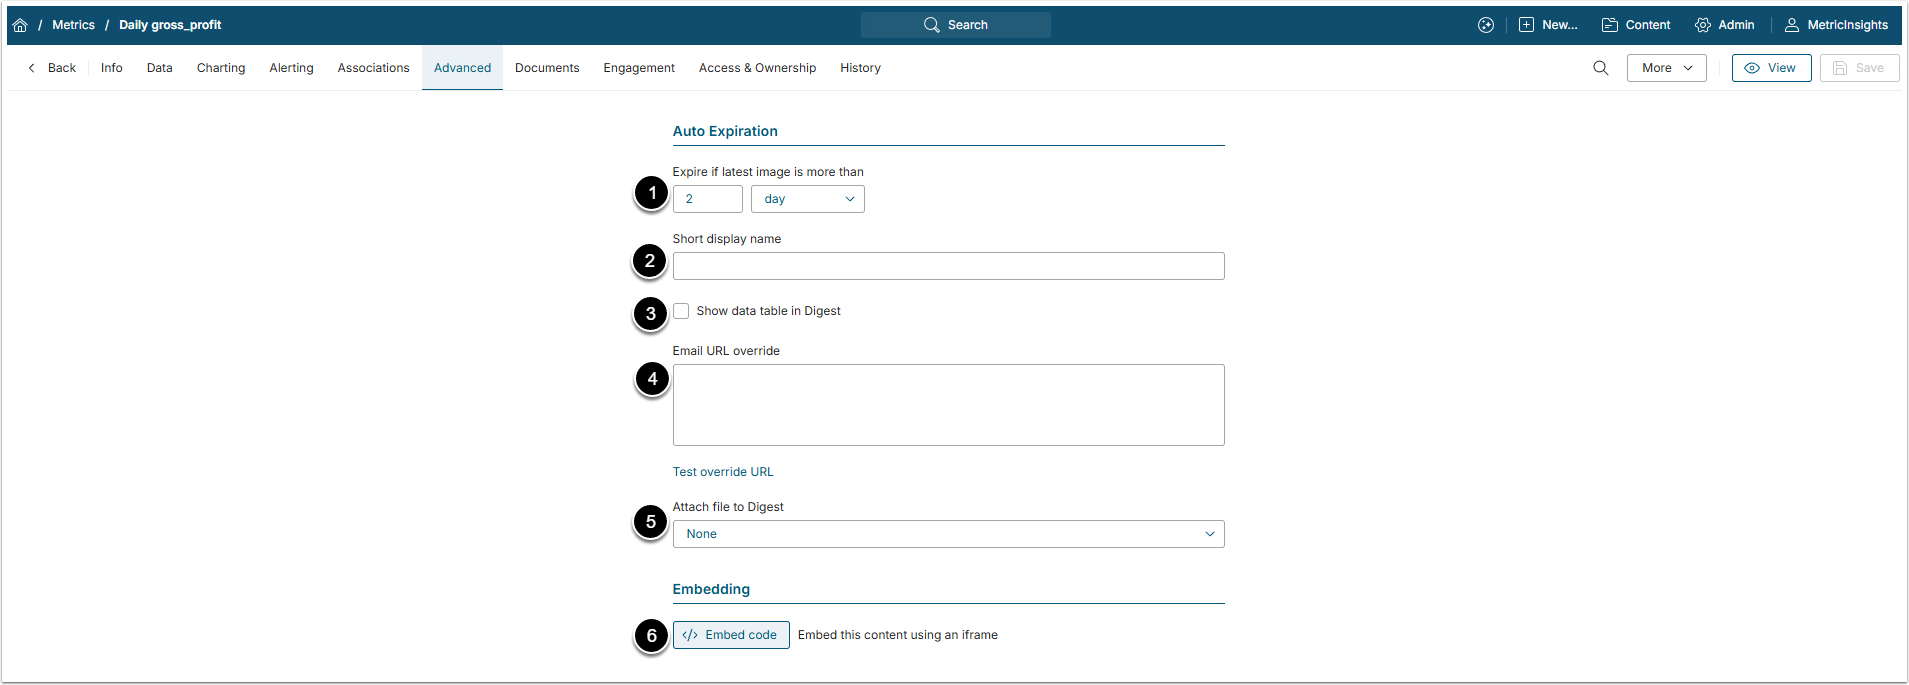Enable Show data table in Digest

681,311
